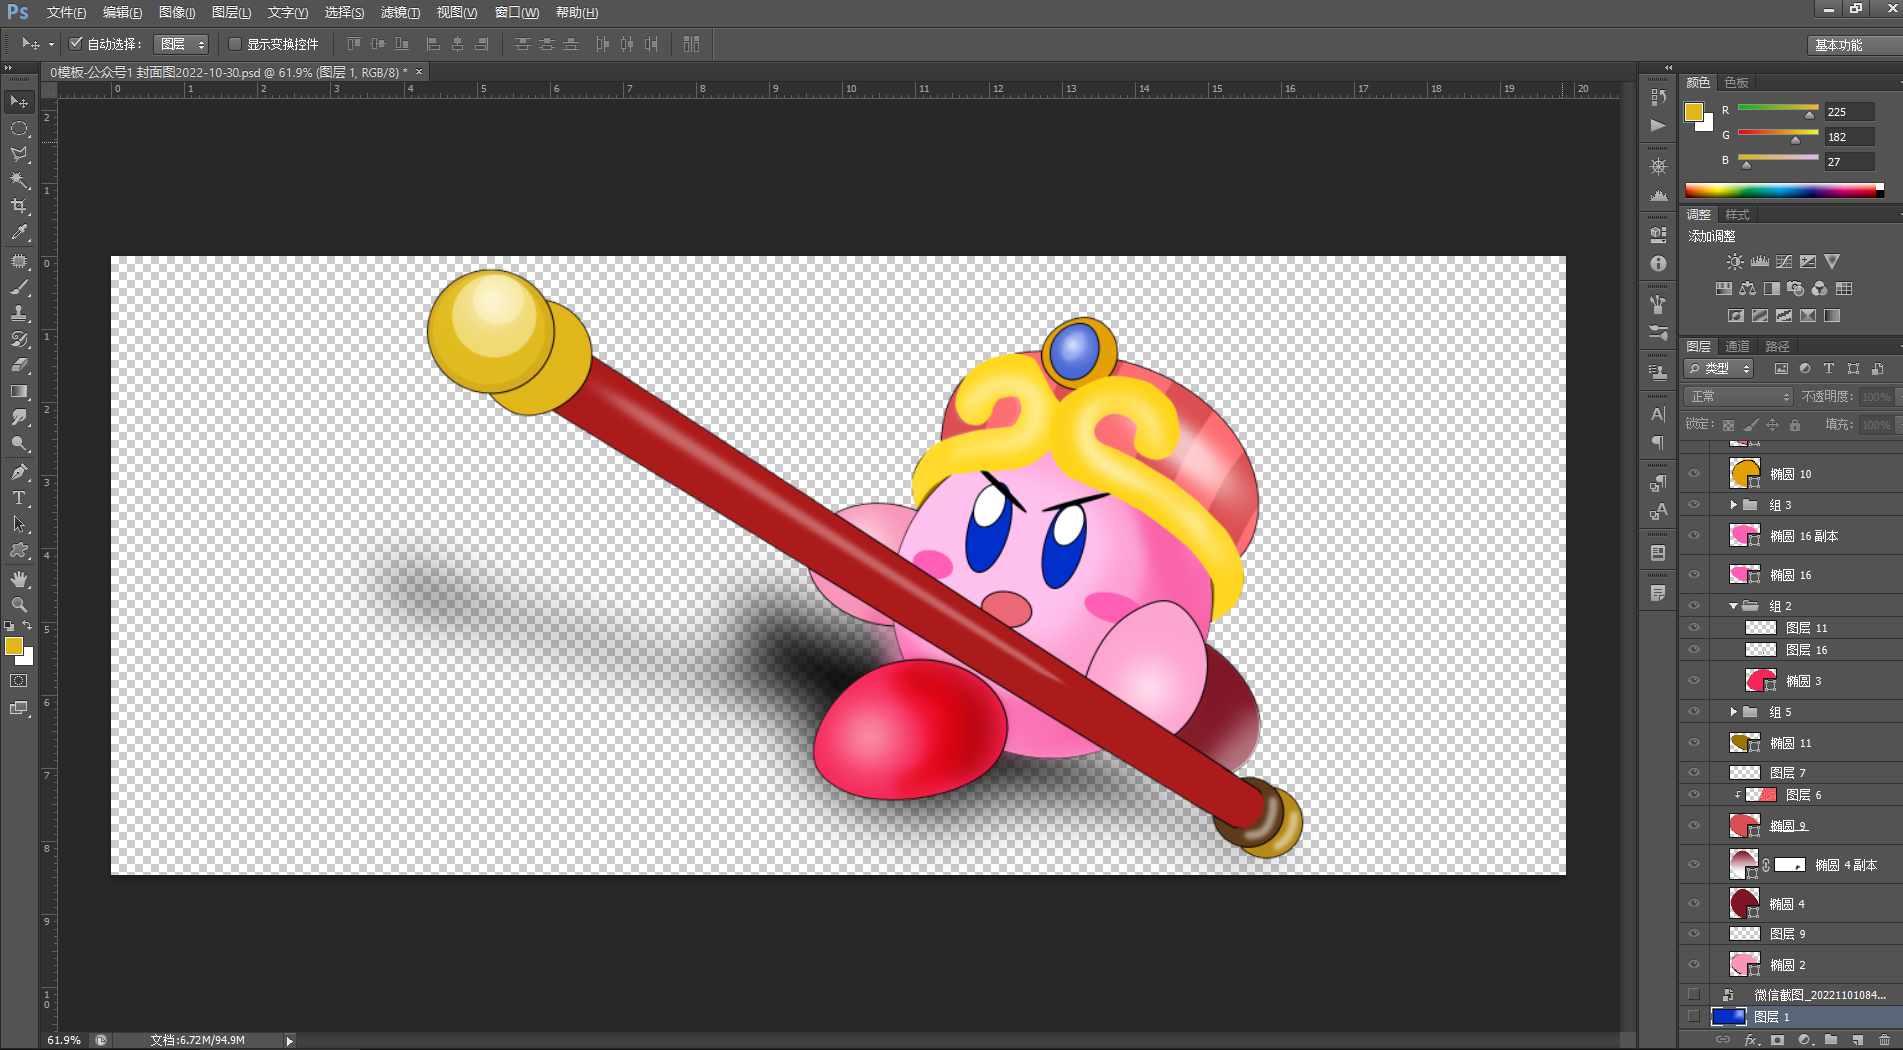The image size is (1903, 1050).
Task: Open the 图层 auto-select dropdown
Action: [181, 44]
